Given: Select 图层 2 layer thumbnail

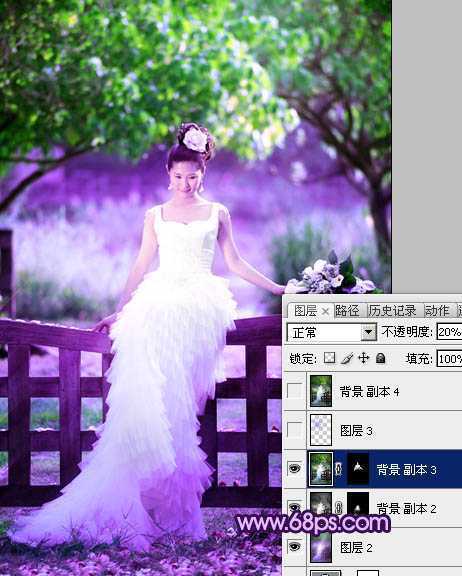Looking at the screenshot, I should tap(321, 547).
